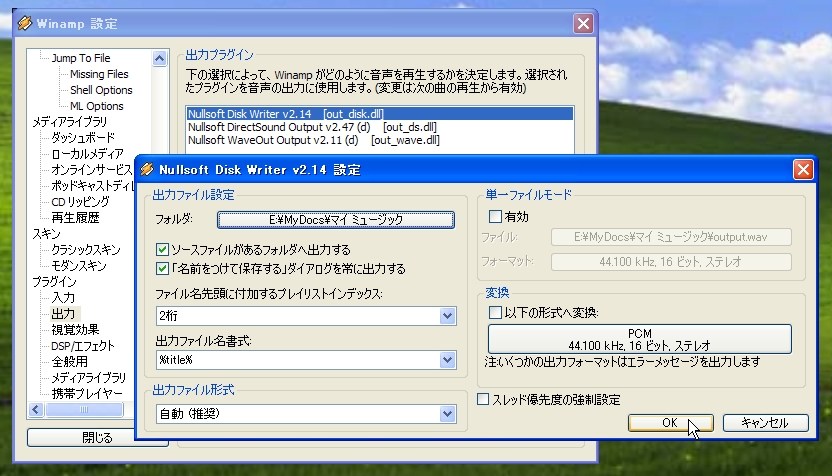Open ローカルメディア tree item
The height and width of the screenshot is (476, 832).
(x=88, y=154)
